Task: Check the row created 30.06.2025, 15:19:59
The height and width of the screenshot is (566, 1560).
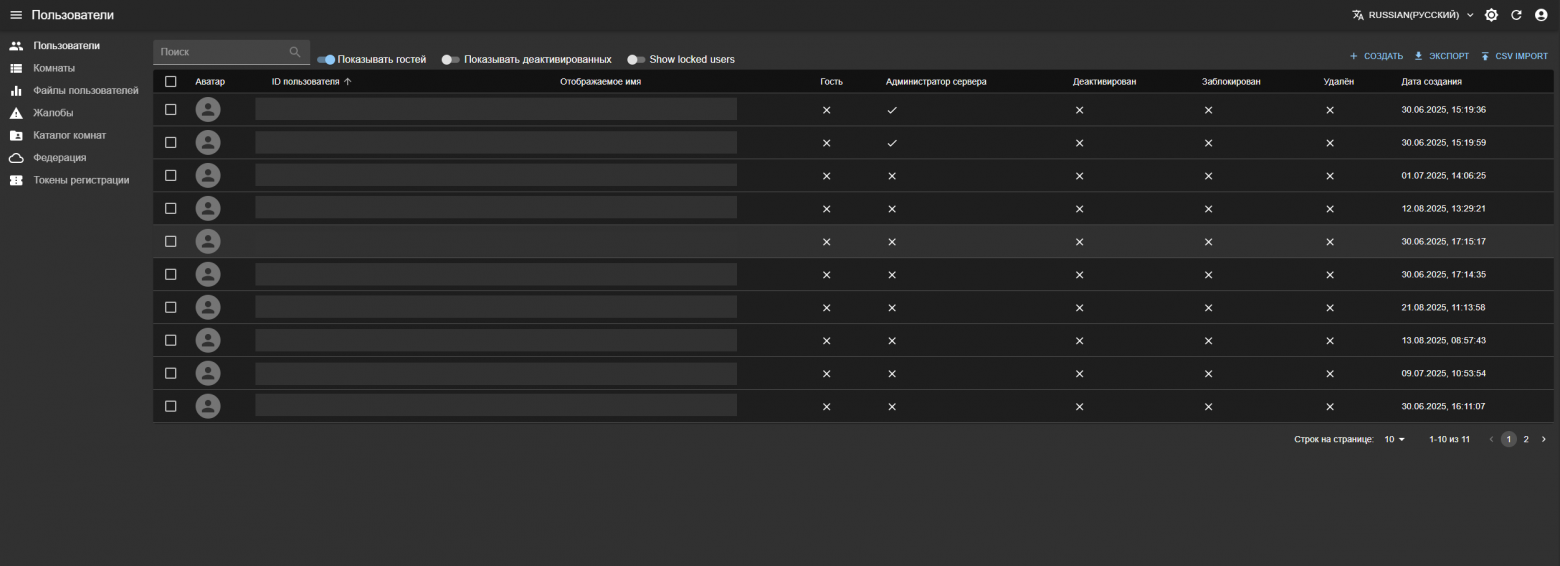Action: click(170, 142)
